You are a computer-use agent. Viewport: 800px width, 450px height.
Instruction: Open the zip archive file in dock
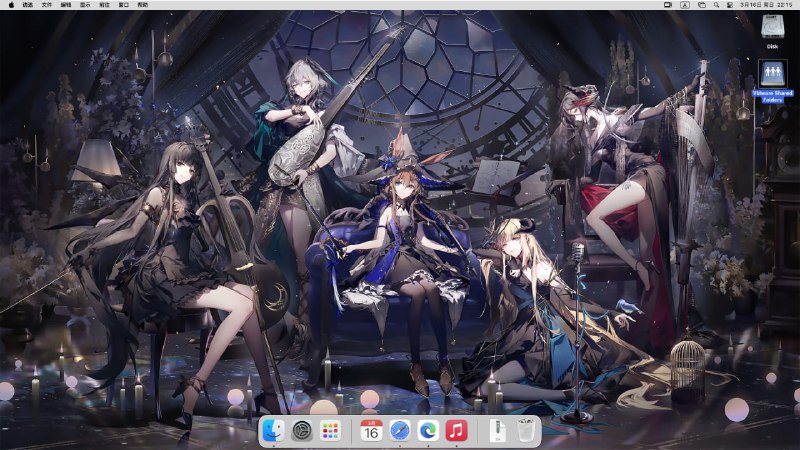click(497, 431)
